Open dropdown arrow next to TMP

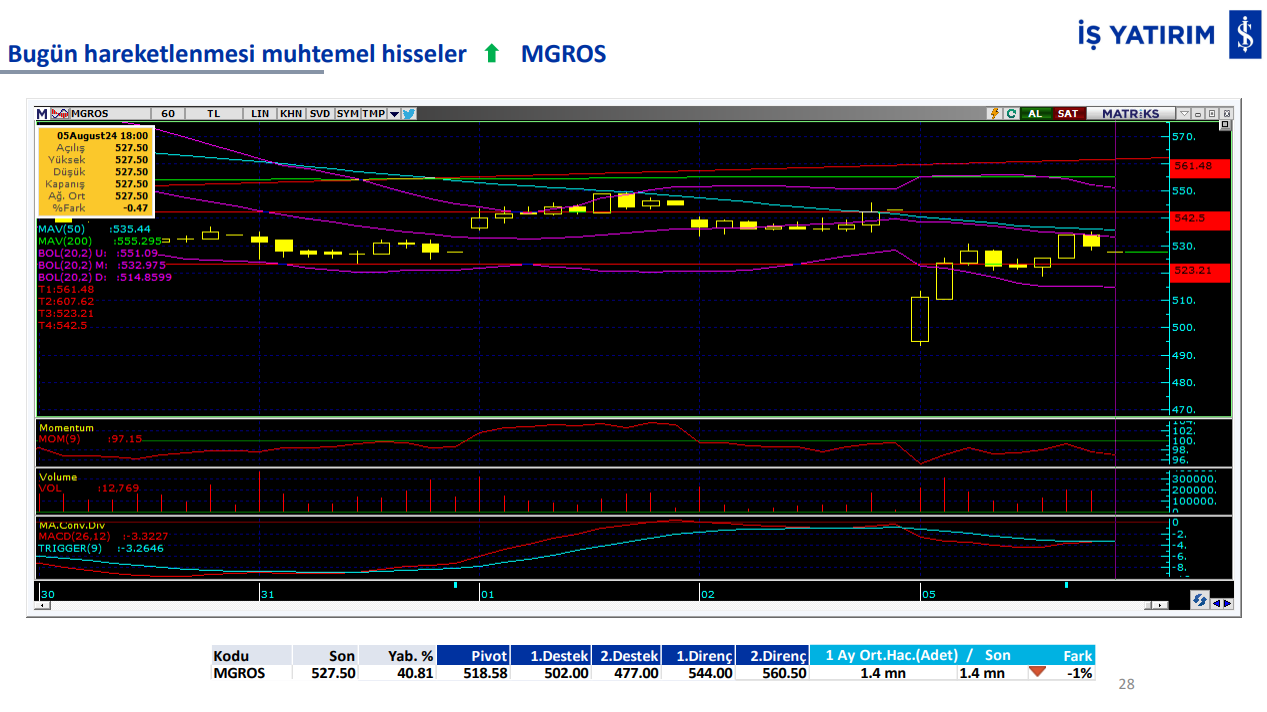point(394,113)
